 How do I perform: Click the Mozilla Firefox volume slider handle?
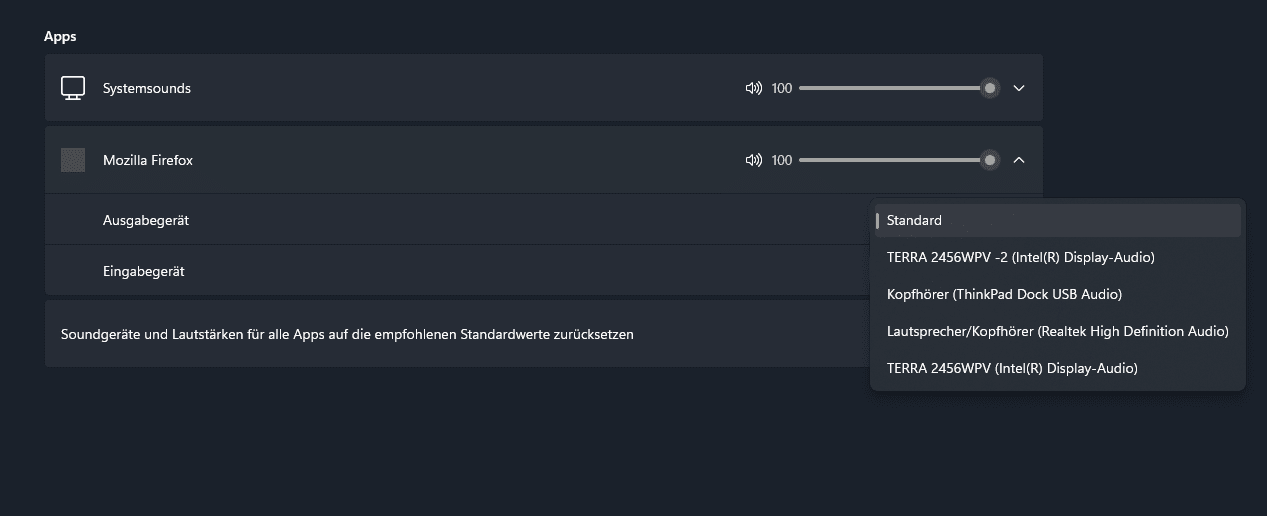point(990,160)
